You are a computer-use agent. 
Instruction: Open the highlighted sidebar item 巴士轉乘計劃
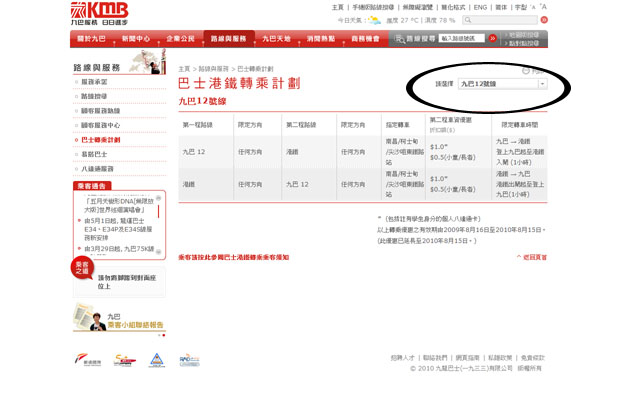click(101, 140)
